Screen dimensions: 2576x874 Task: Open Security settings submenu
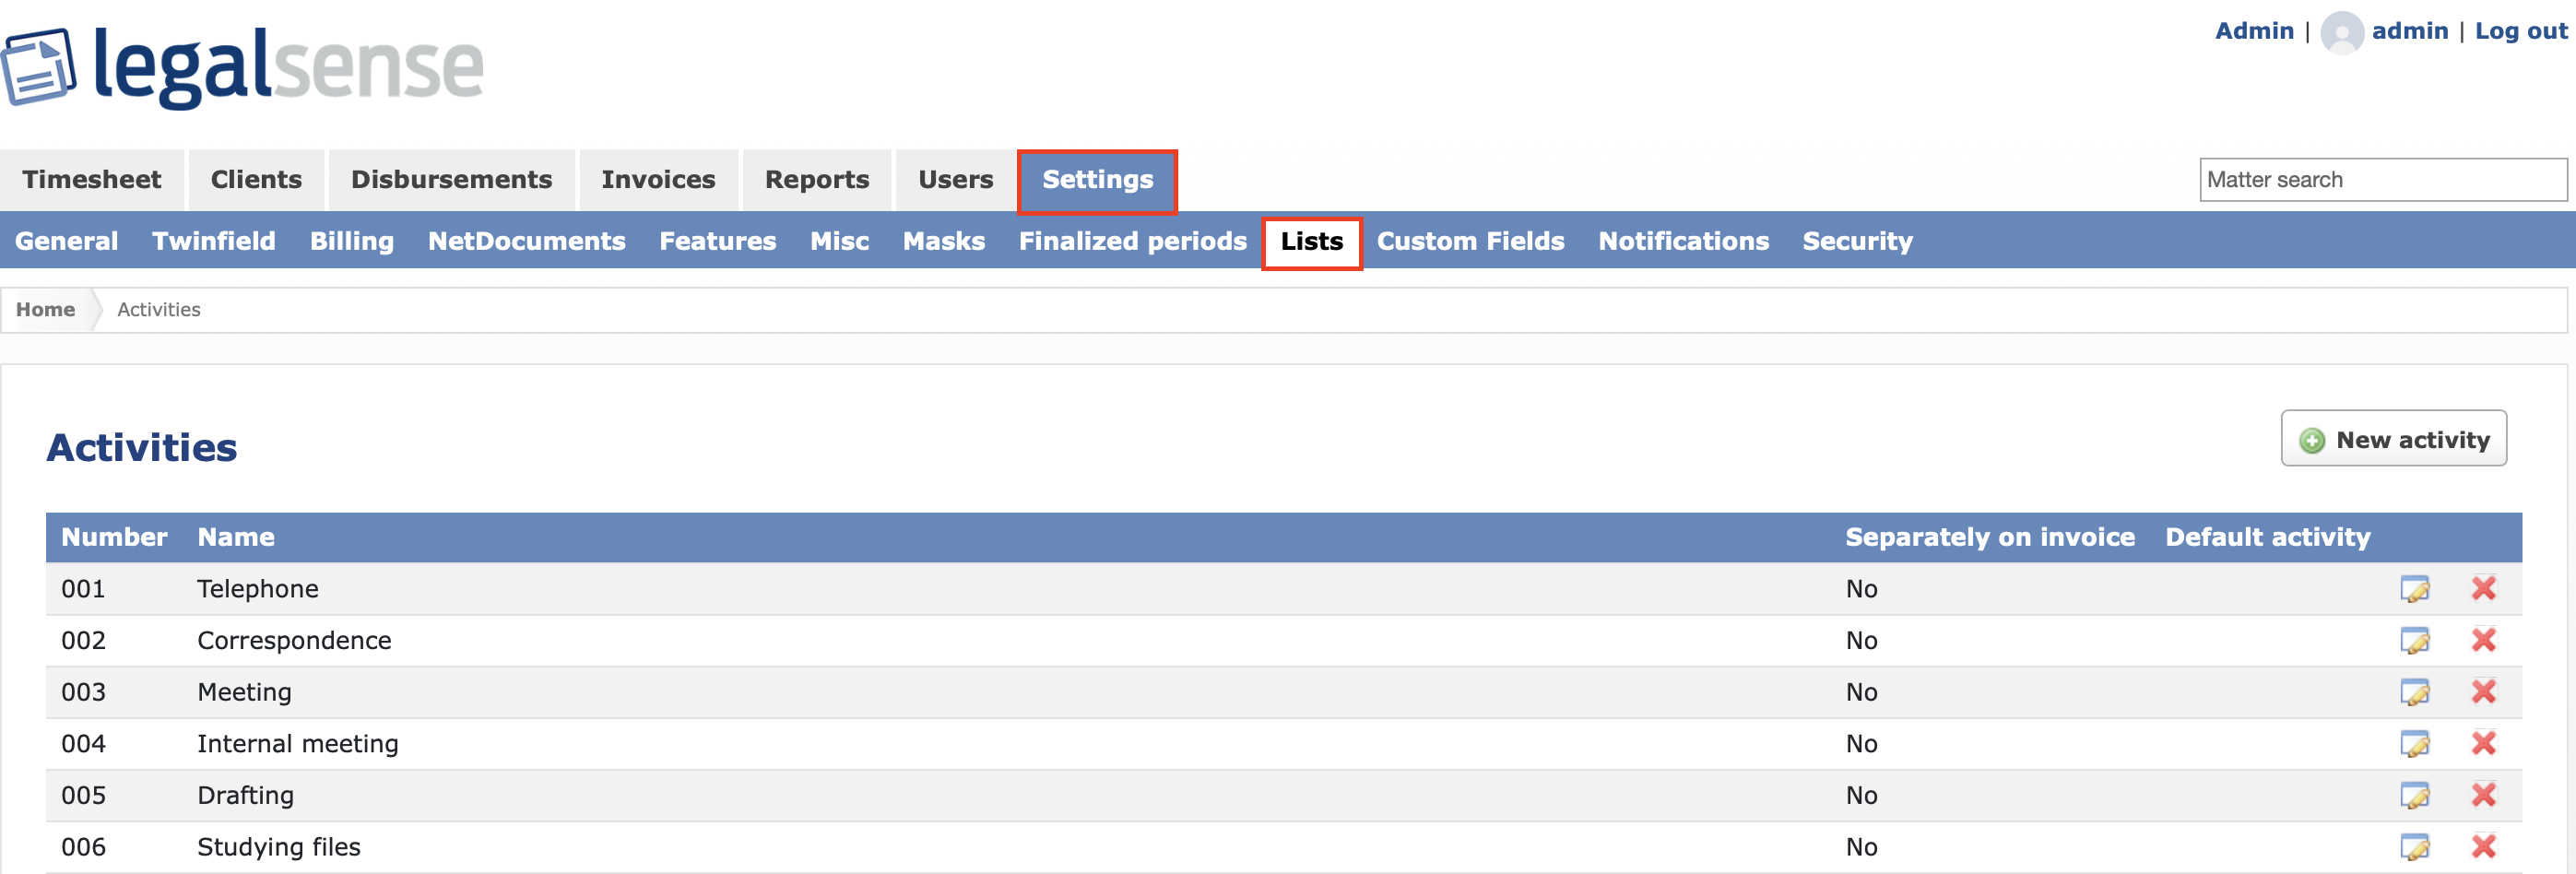click(1857, 242)
